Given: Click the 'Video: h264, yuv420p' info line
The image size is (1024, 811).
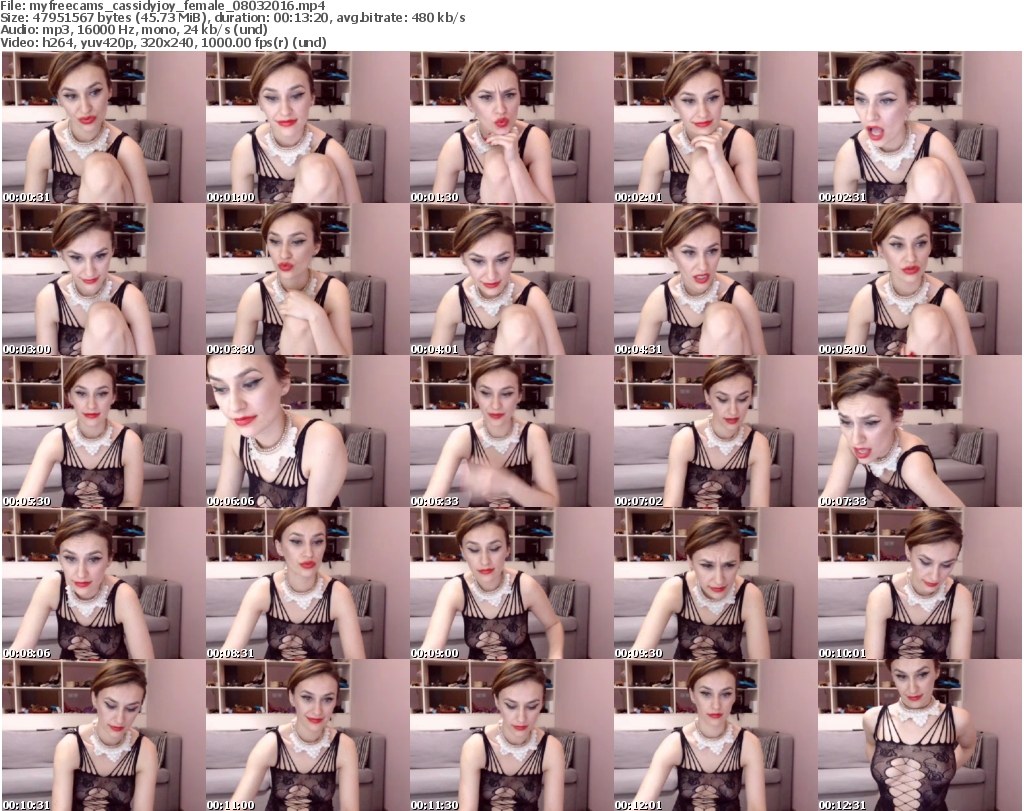Looking at the screenshot, I should [x=163, y=42].
